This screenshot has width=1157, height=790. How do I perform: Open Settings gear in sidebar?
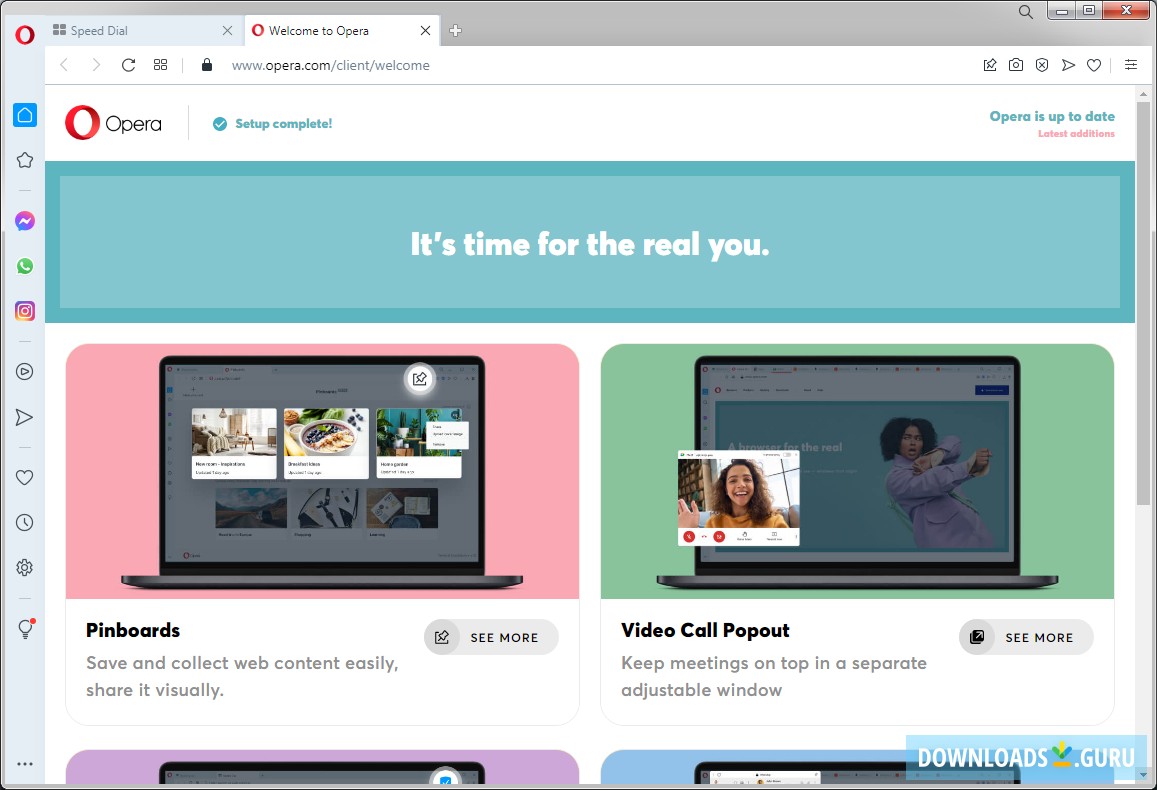pyautogui.click(x=25, y=567)
